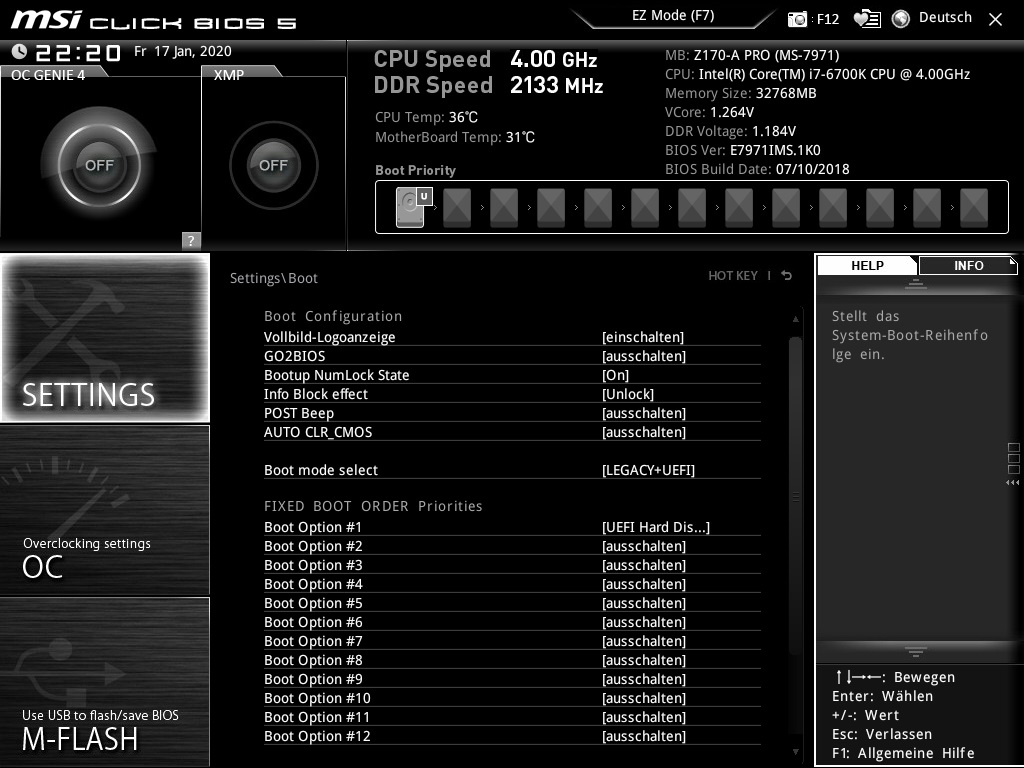Image resolution: width=1024 pixels, height=768 pixels.
Task: Change Vollbild-Logoanzeige value [einschalten]
Action: click(x=643, y=337)
